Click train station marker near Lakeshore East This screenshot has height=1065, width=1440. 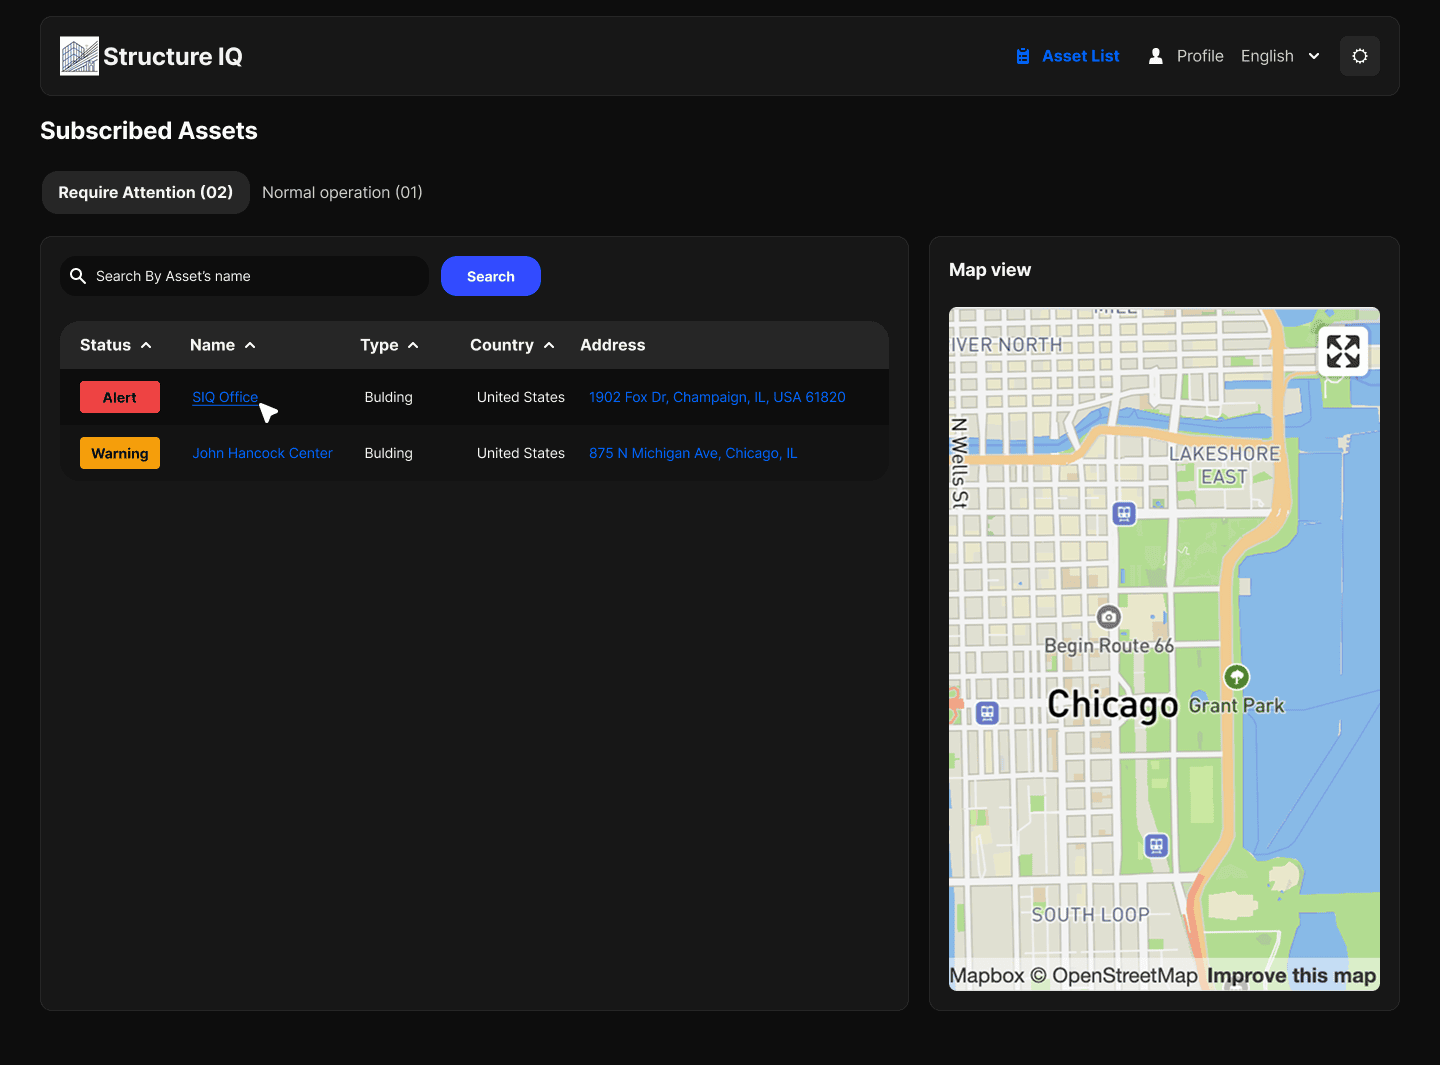1124,514
